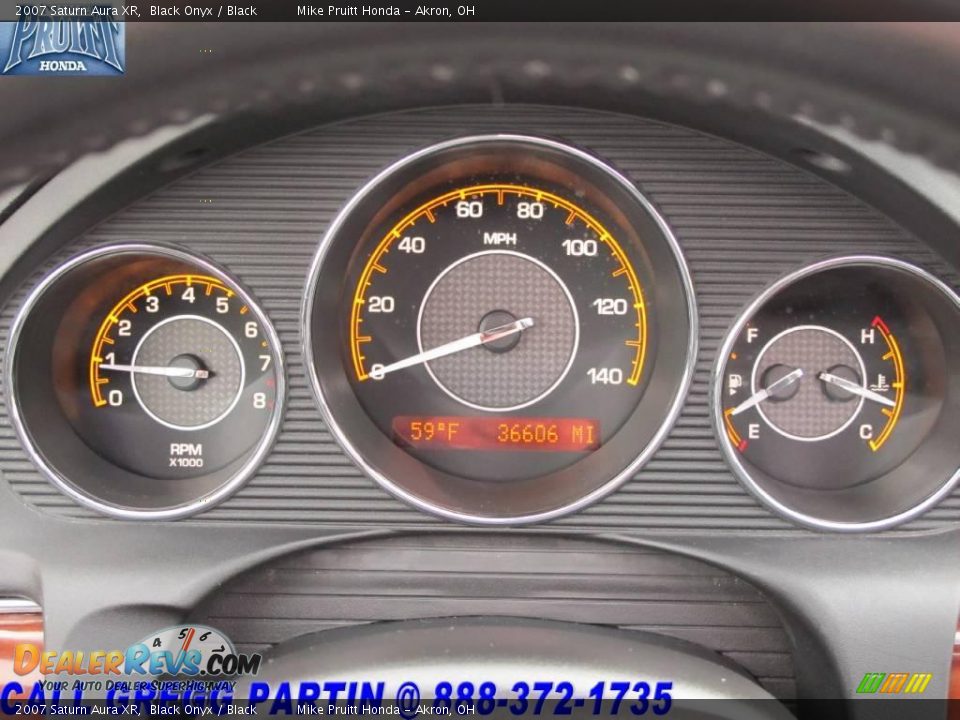Select the 36606 MI odometer reading
Screen dimensions: 960x720
(546, 433)
